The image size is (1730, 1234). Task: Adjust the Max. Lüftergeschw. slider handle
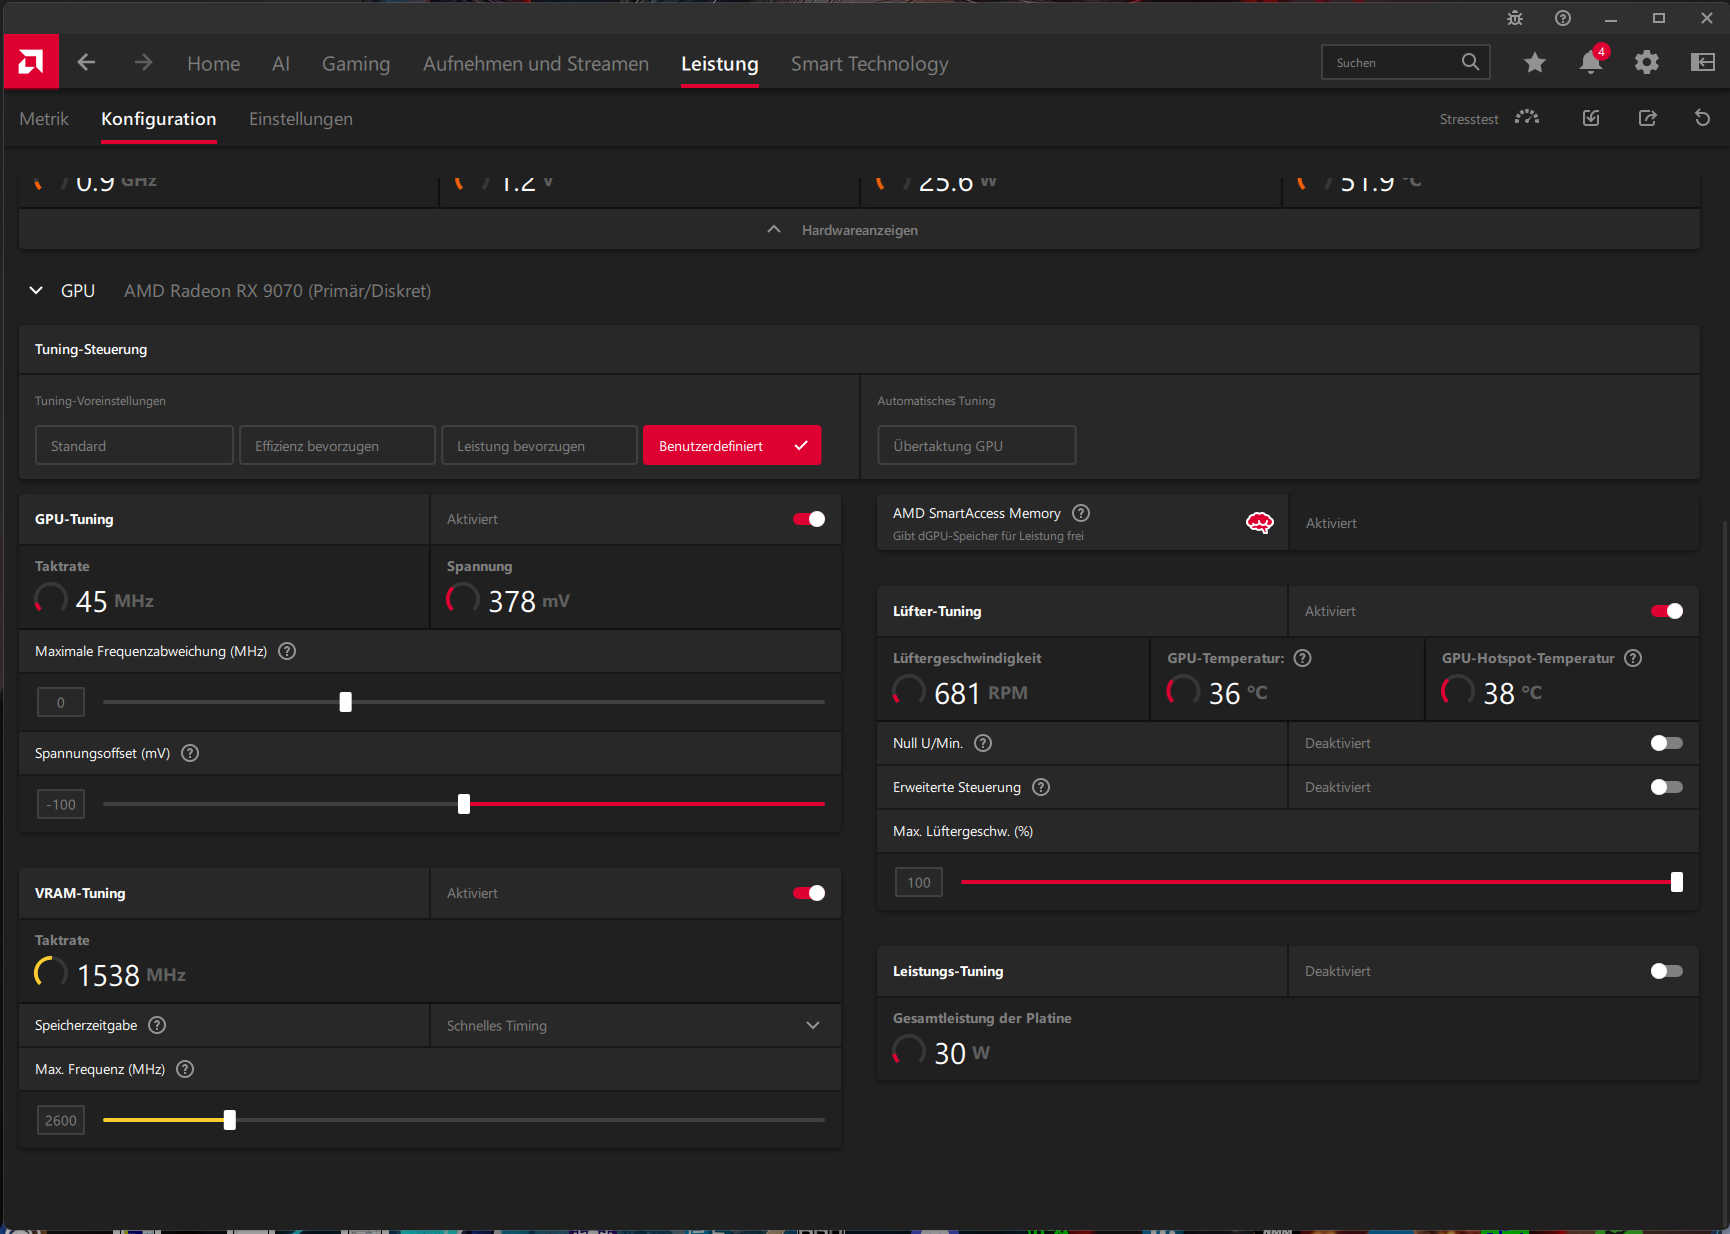tap(1677, 882)
